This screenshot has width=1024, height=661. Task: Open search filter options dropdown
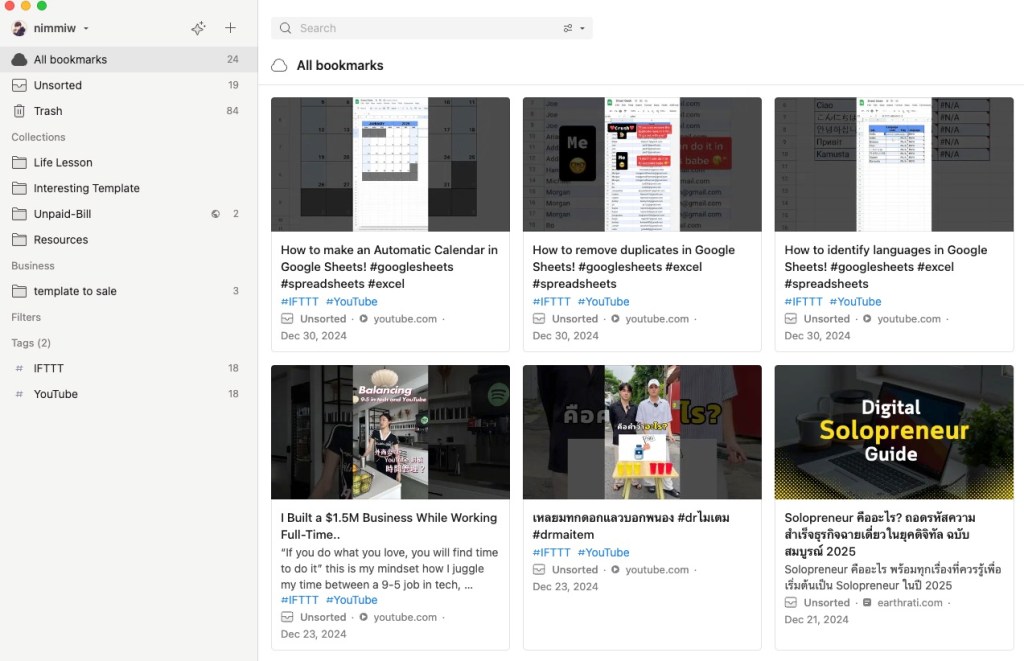574,28
